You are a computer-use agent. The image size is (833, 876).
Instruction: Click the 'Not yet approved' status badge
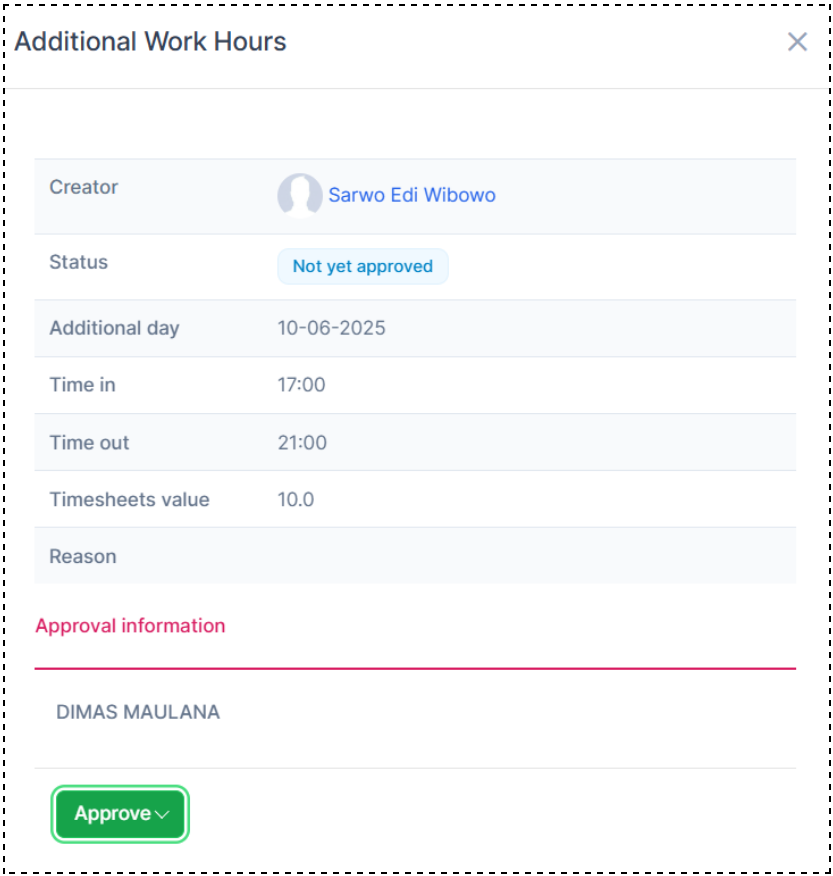click(x=362, y=267)
